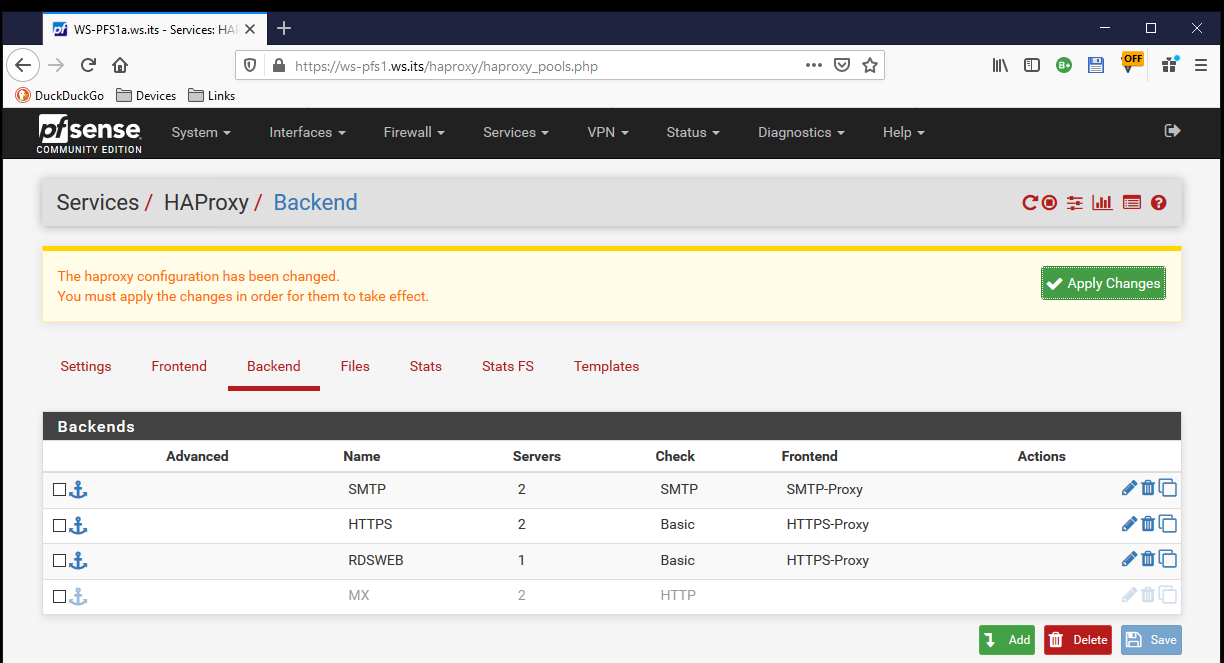
Task: Open the browser Library icon
Action: pyautogui.click(x=1000, y=65)
